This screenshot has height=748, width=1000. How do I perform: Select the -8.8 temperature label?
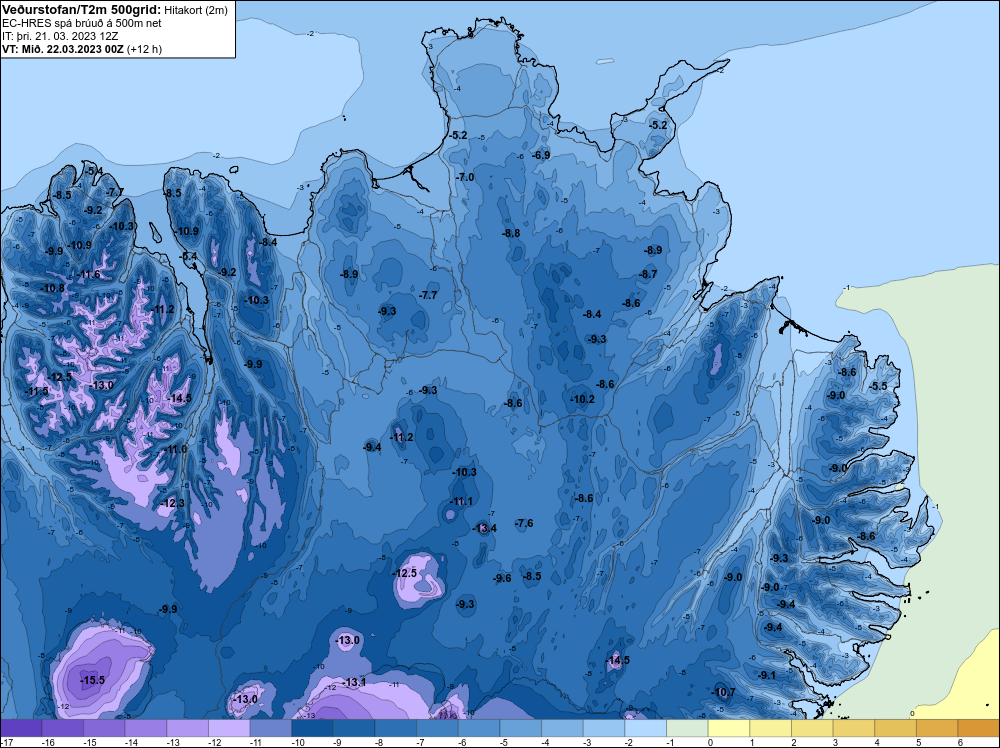[511, 233]
